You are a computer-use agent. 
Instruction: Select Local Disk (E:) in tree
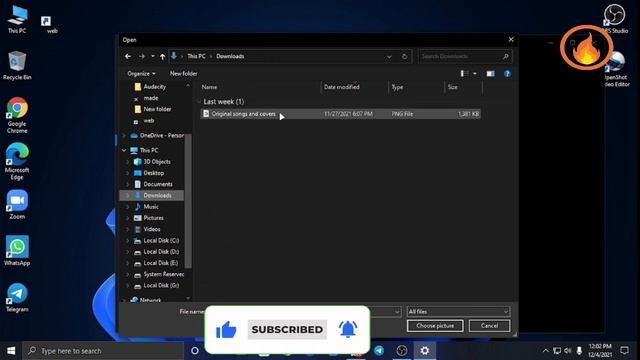coord(156,263)
